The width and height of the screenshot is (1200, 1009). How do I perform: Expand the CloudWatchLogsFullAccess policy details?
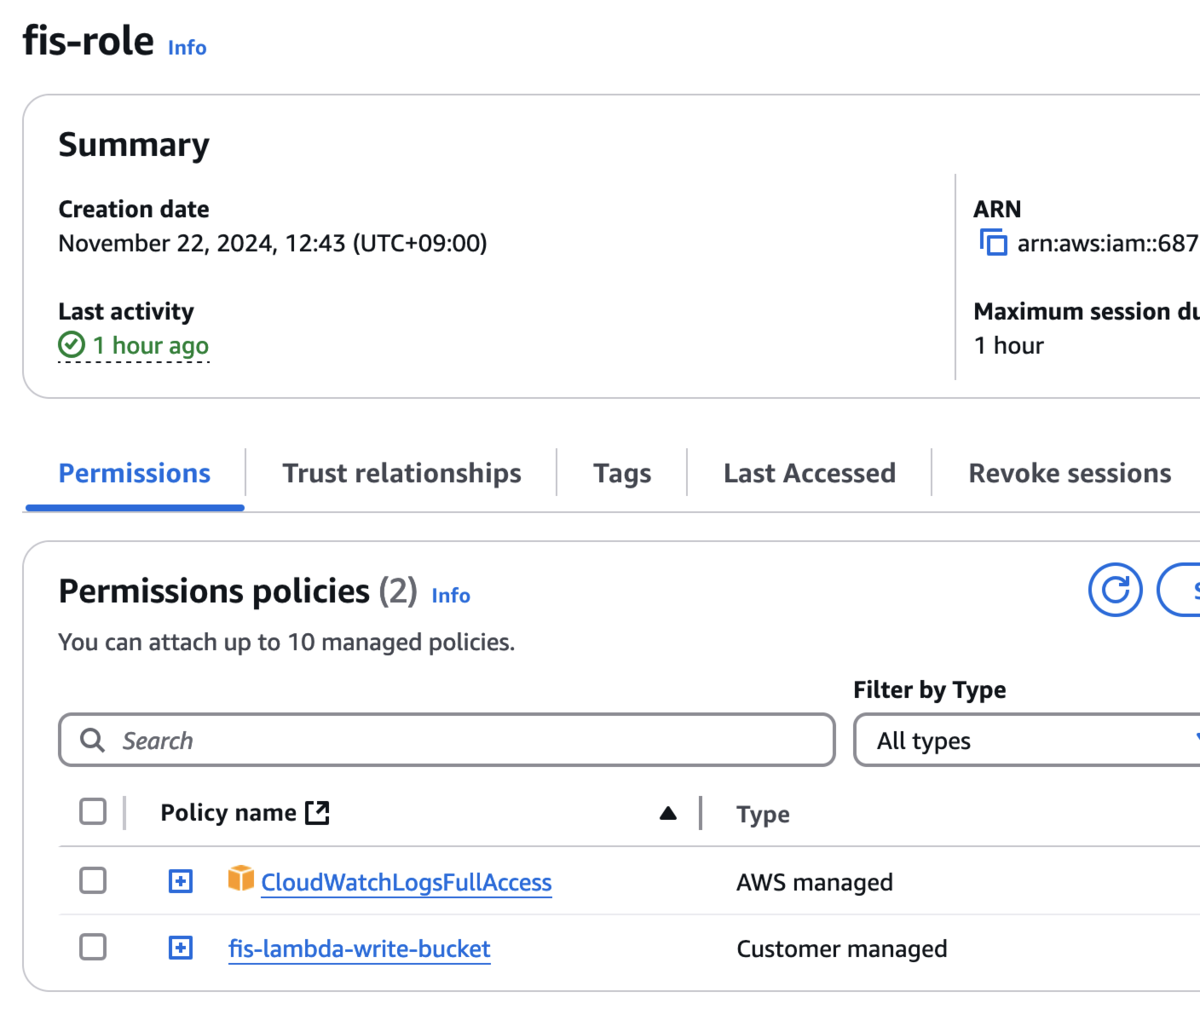(x=181, y=881)
